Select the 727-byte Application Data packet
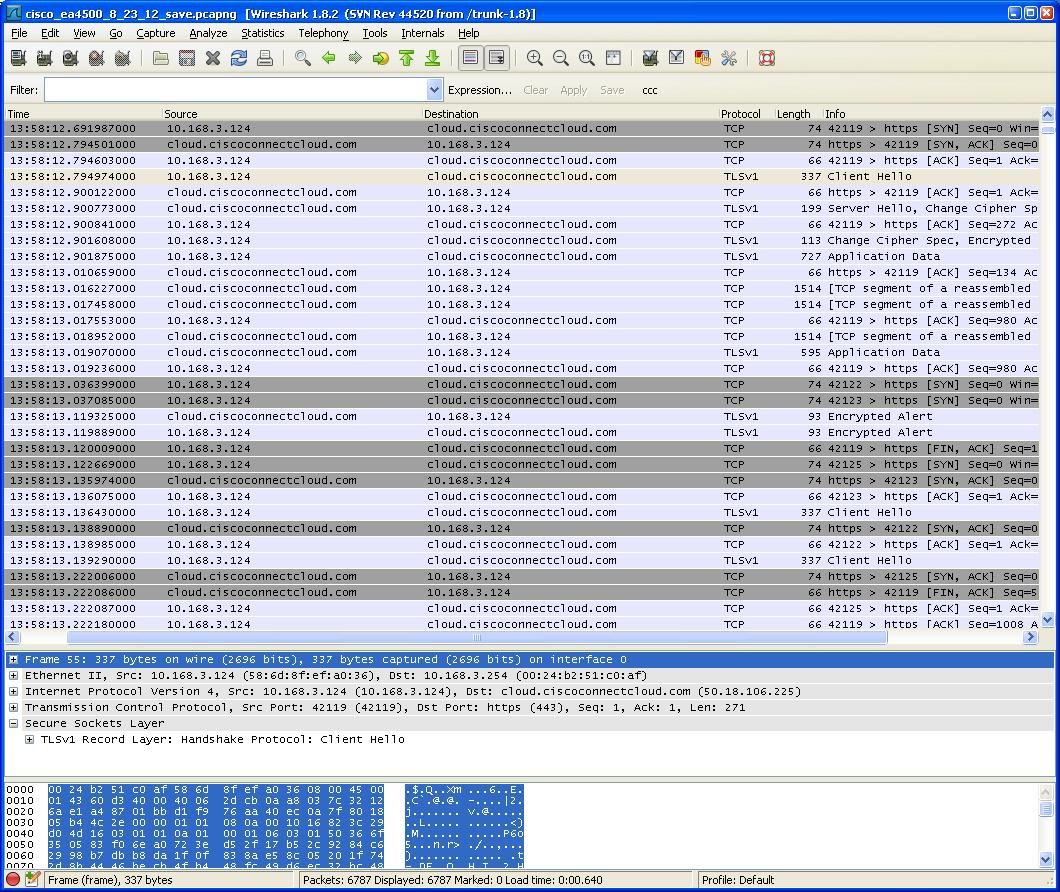 (x=522, y=256)
